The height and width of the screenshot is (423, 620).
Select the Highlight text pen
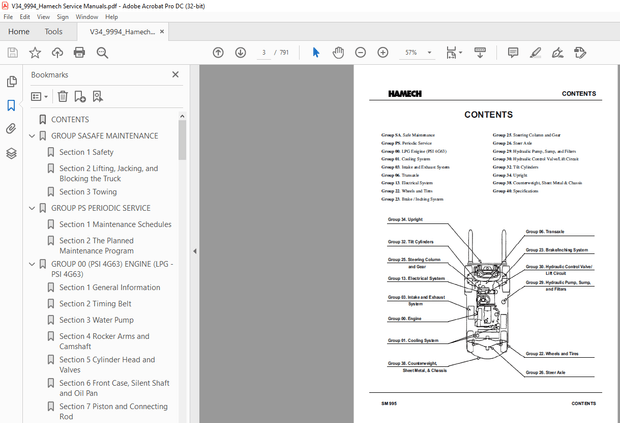point(535,53)
